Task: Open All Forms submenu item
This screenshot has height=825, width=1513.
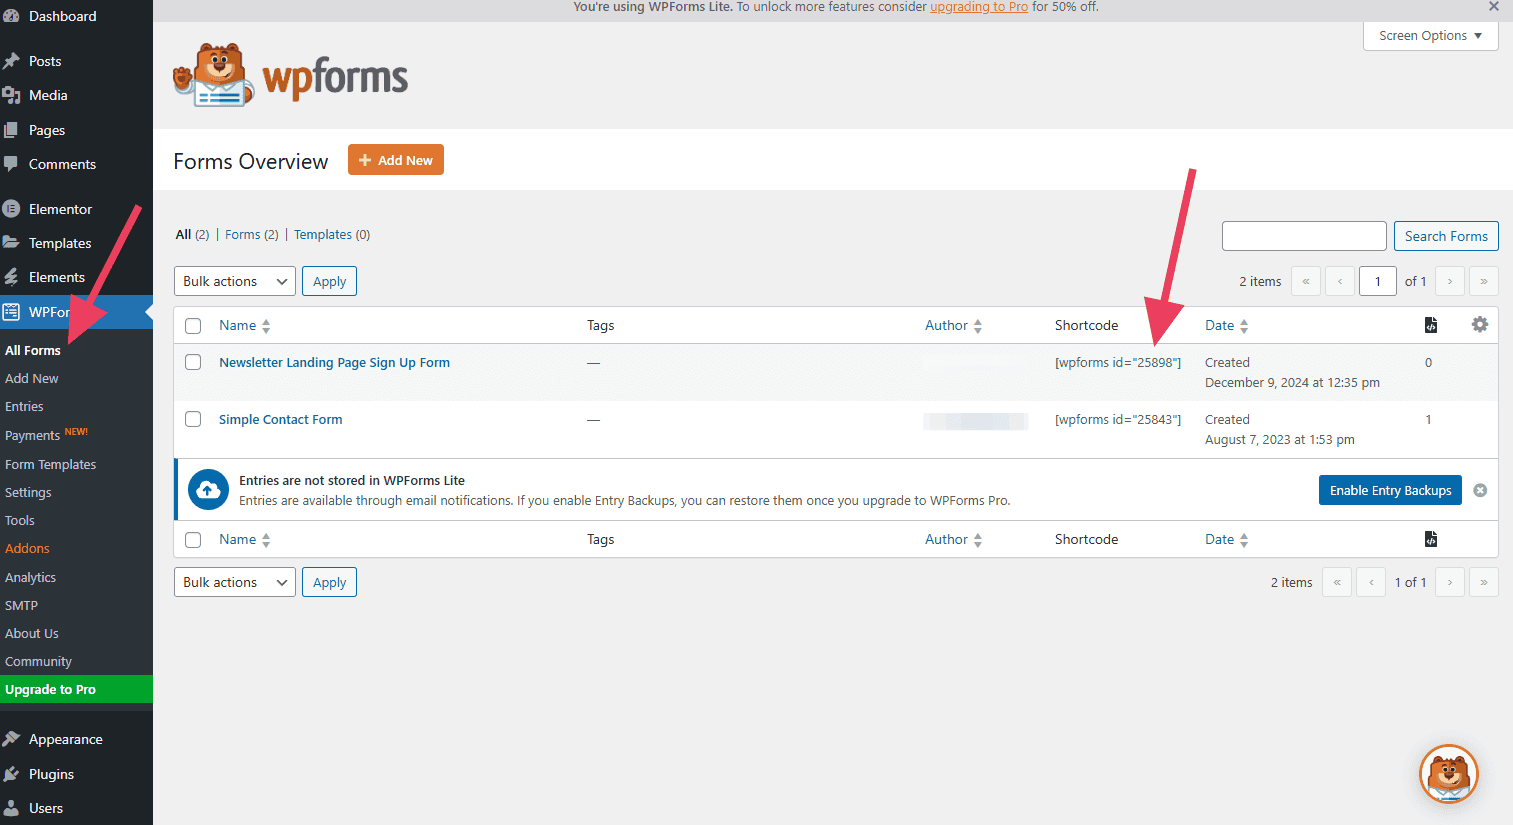Action: (x=33, y=350)
